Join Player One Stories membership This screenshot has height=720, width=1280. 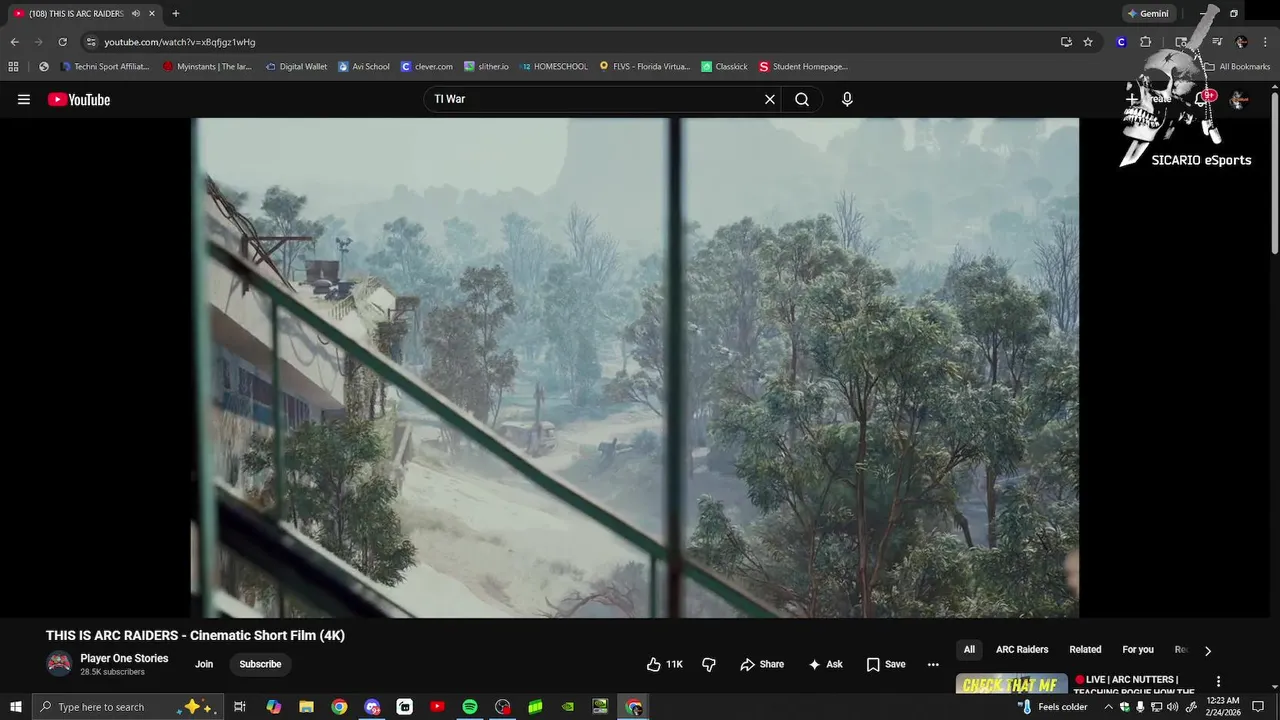204,664
